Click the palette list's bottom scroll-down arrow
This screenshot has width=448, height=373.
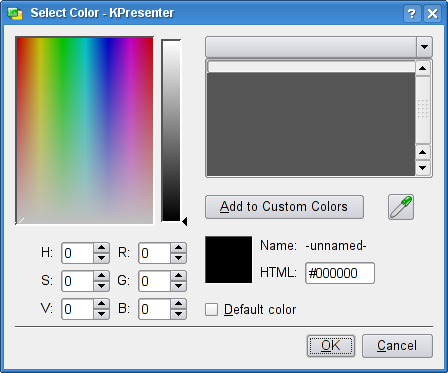coord(423,168)
